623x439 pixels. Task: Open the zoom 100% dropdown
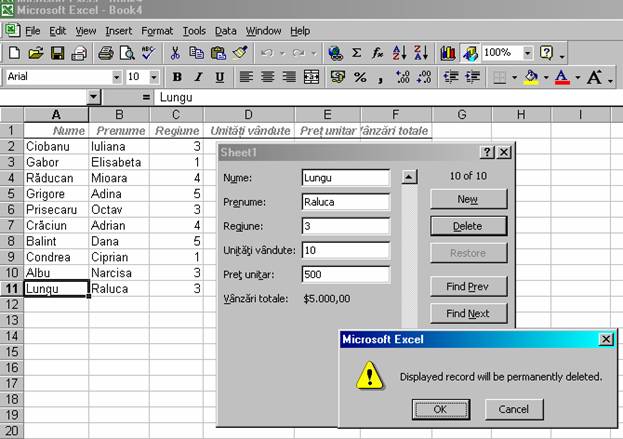click(x=526, y=53)
